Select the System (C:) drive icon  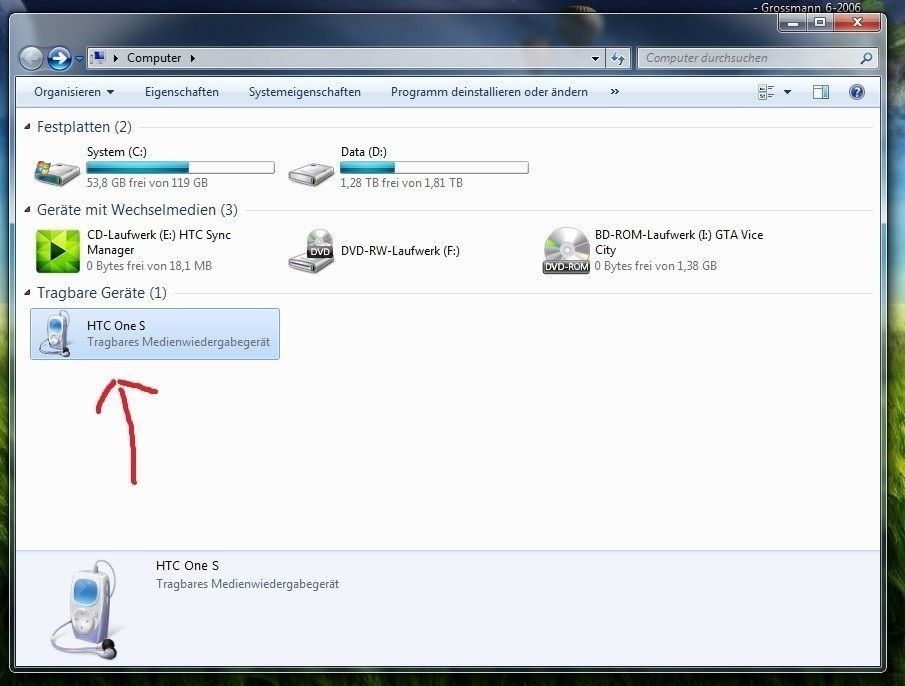pyautogui.click(x=57, y=172)
